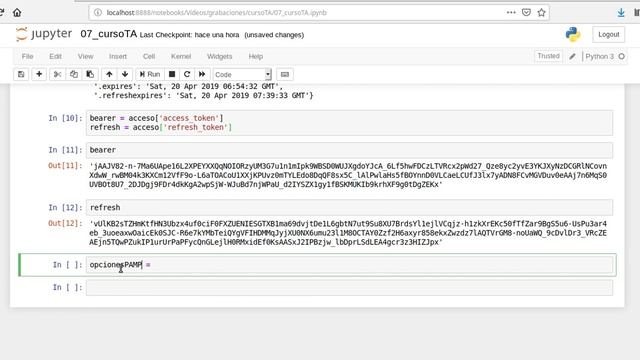Click the bearer token output text
The image size is (640, 360).
[x=348, y=175]
